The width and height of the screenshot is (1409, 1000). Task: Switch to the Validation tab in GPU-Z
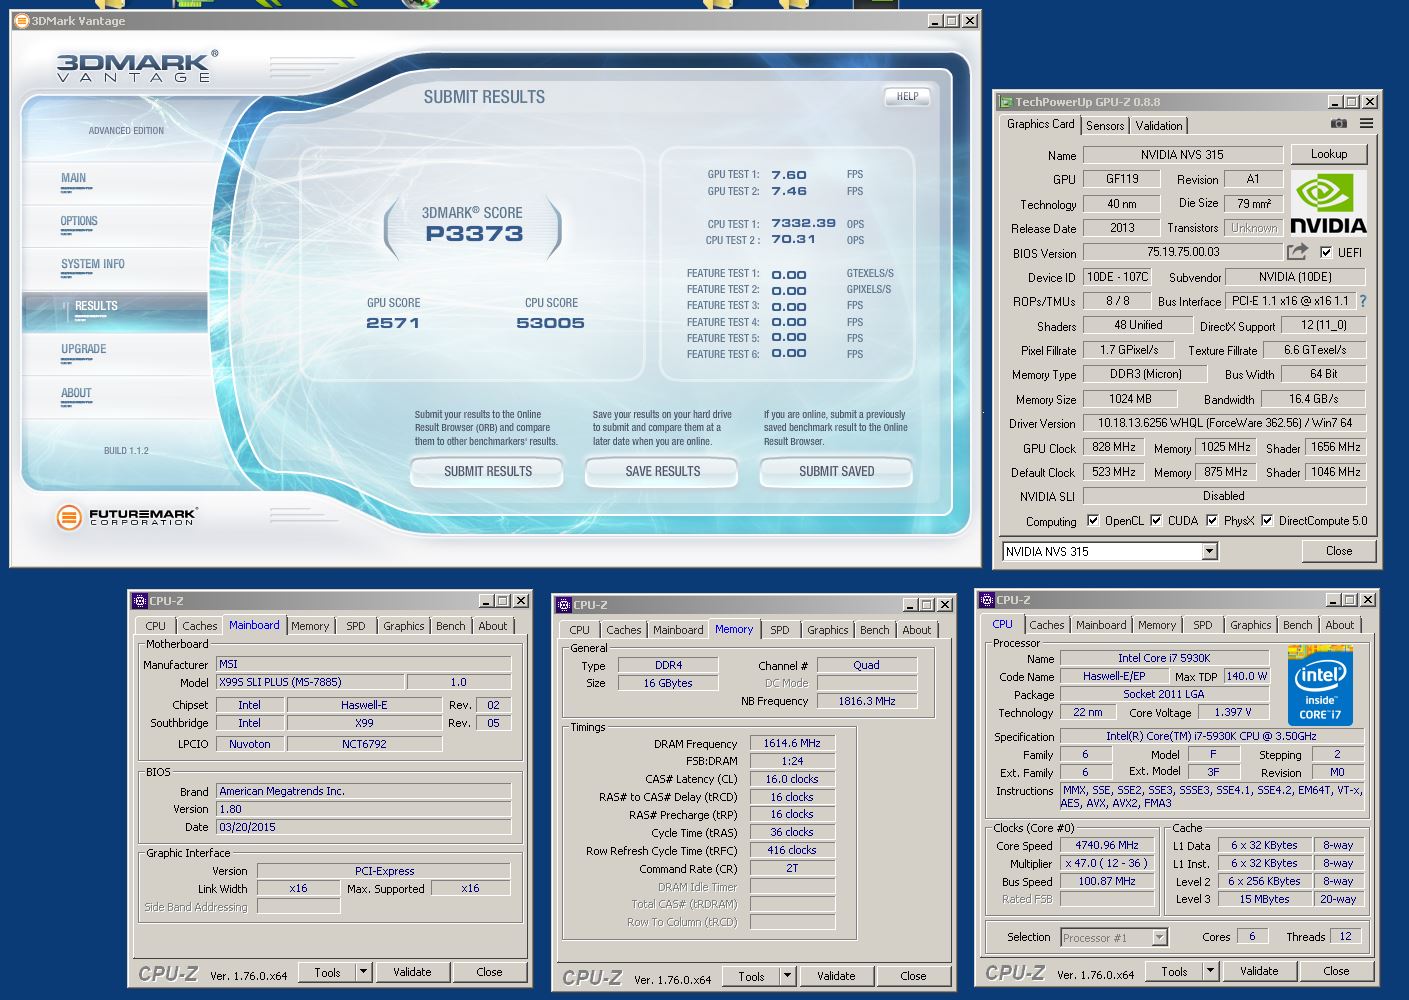click(x=1159, y=125)
